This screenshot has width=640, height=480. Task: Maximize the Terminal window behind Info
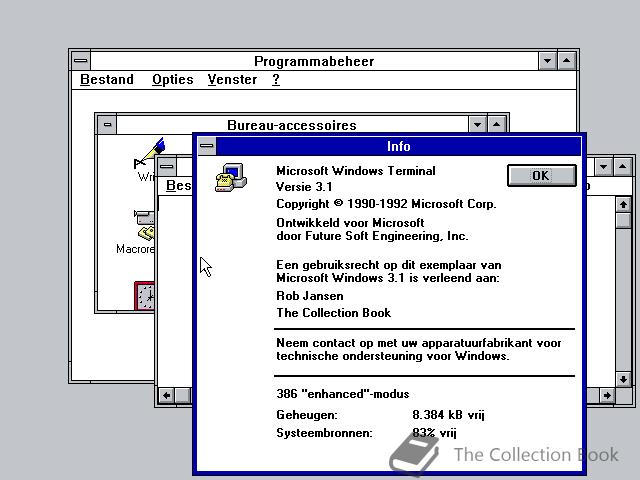click(x=622, y=166)
